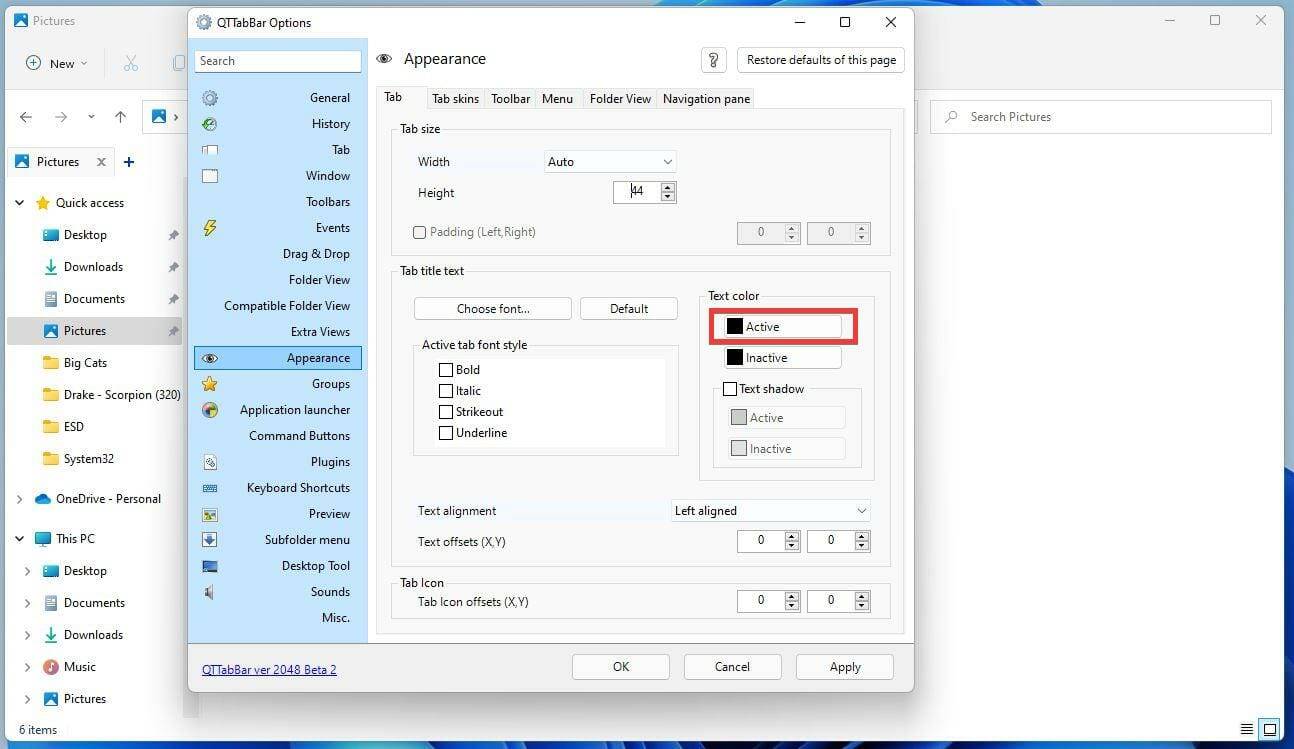The height and width of the screenshot is (749, 1294).
Task: Select the Appearance eye icon
Action: pos(210,358)
